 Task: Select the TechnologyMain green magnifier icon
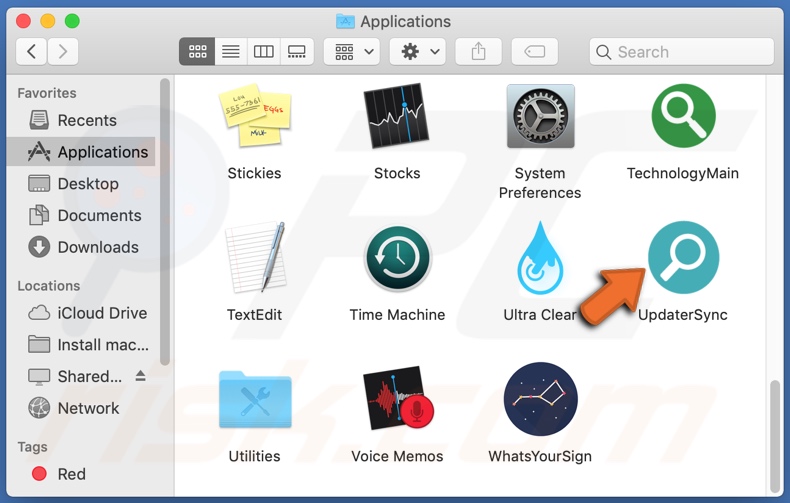(683, 116)
